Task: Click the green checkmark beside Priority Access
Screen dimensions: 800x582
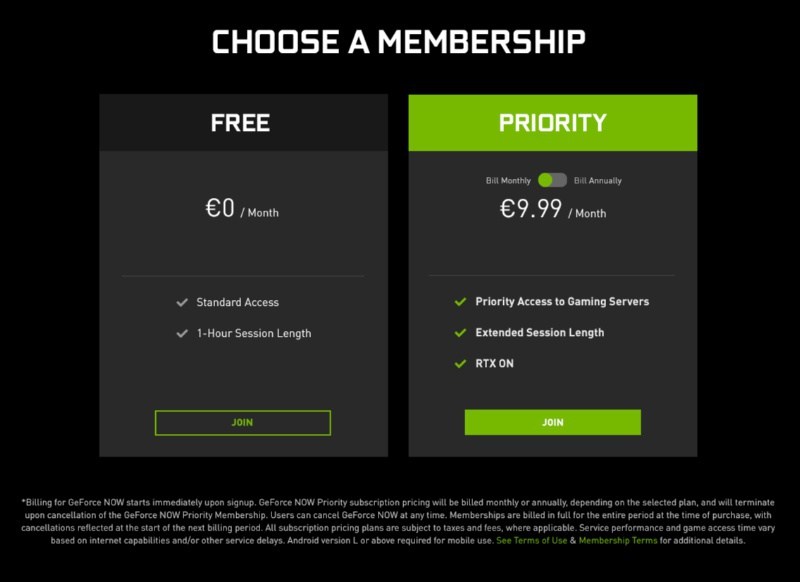Action: coord(460,301)
